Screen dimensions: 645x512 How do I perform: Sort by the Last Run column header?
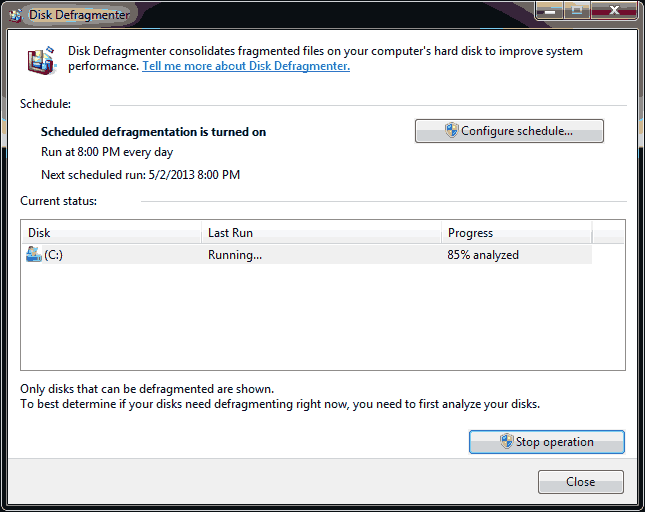coord(320,233)
